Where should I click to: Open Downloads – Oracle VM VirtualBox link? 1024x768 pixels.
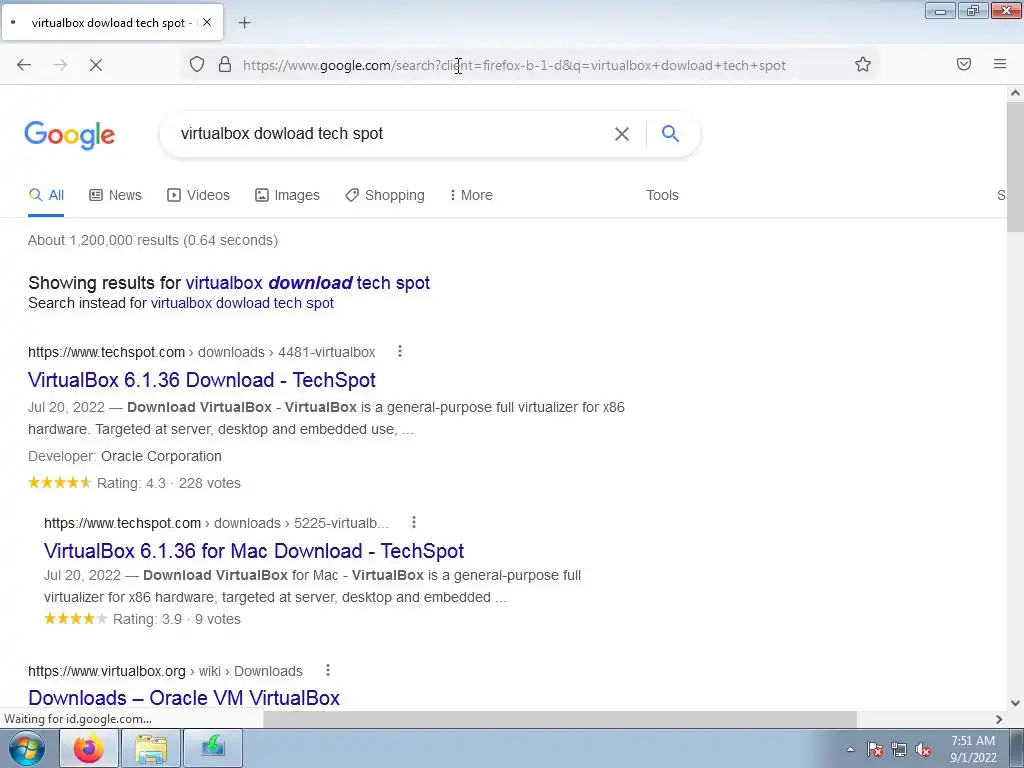click(184, 698)
